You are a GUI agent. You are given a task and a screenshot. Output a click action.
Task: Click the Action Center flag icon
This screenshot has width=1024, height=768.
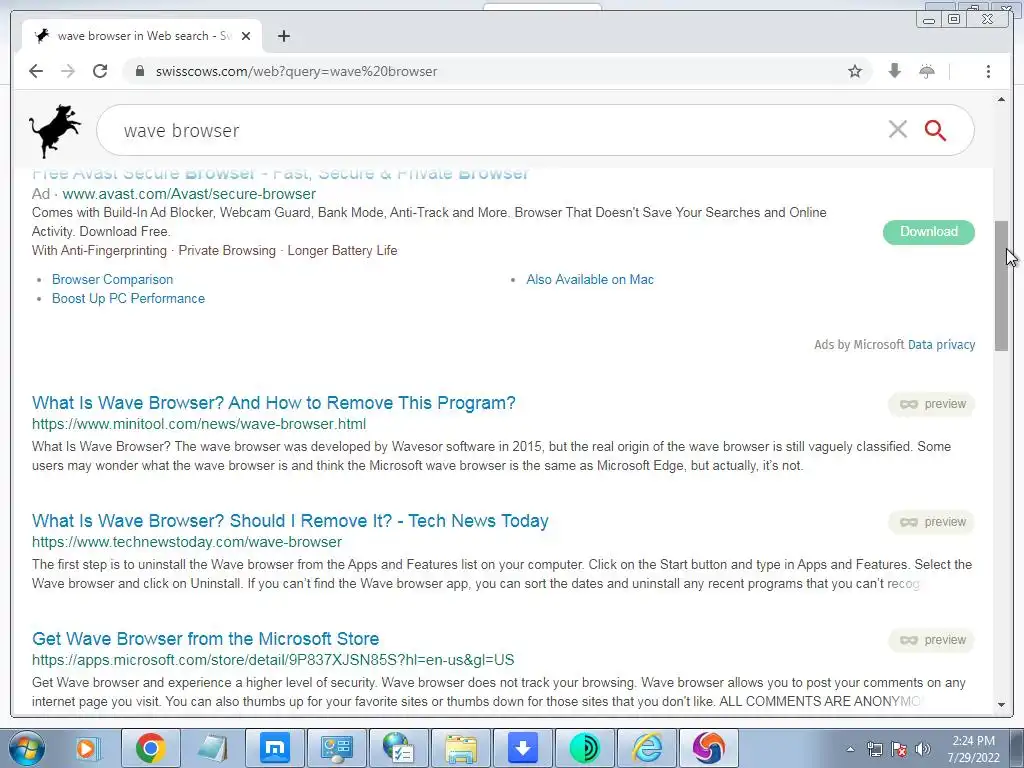(x=899, y=749)
